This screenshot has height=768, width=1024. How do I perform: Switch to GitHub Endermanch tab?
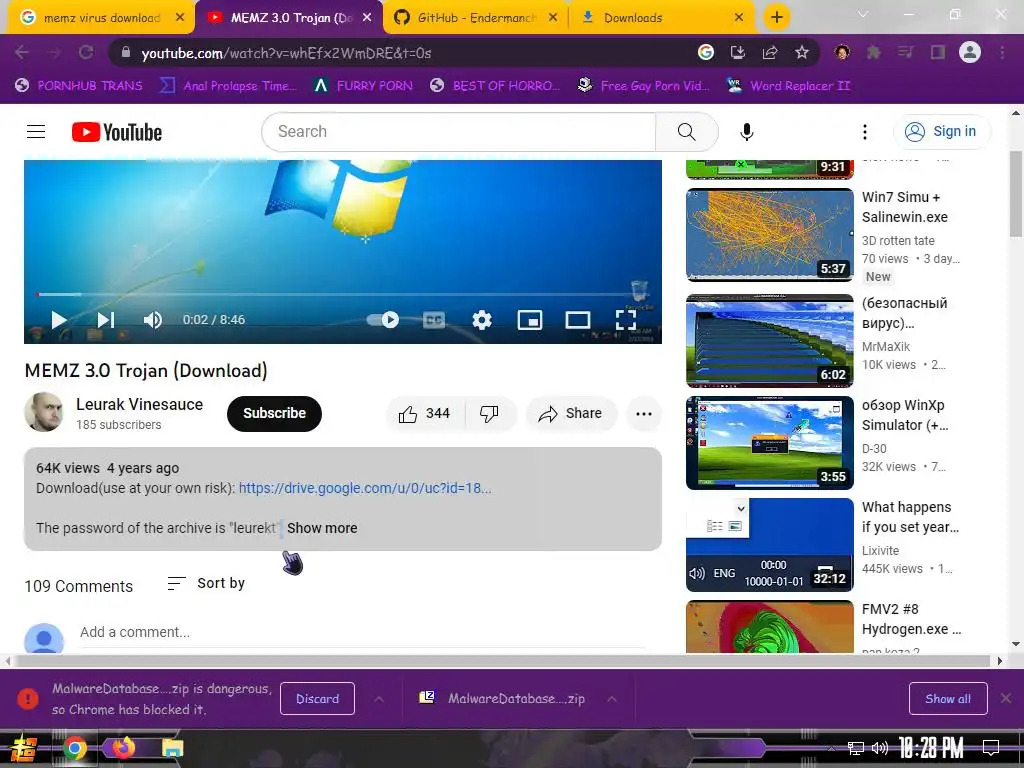[x=476, y=18]
